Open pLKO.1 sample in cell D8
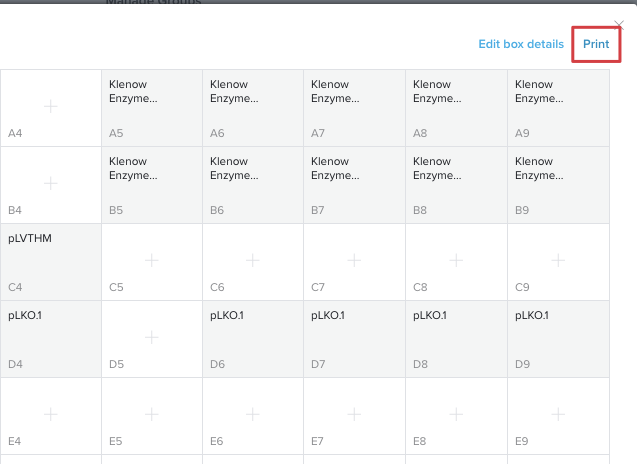 [456, 339]
